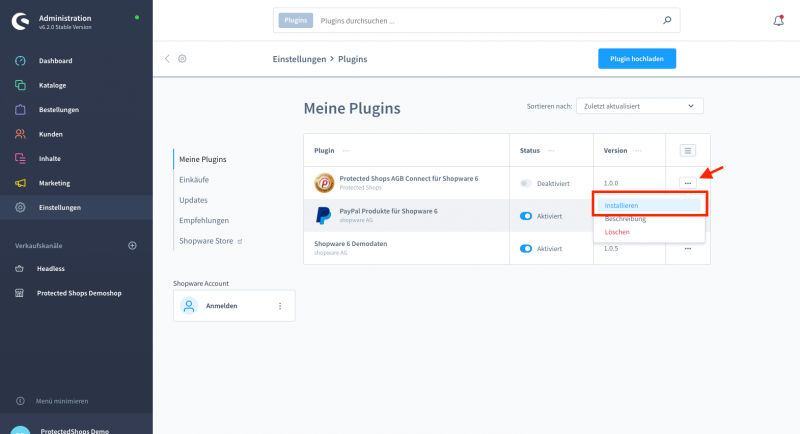Click the Plugin hochladen button
This screenshot has height=434, width=800.
pyautogui.click(x=637, y=59)
